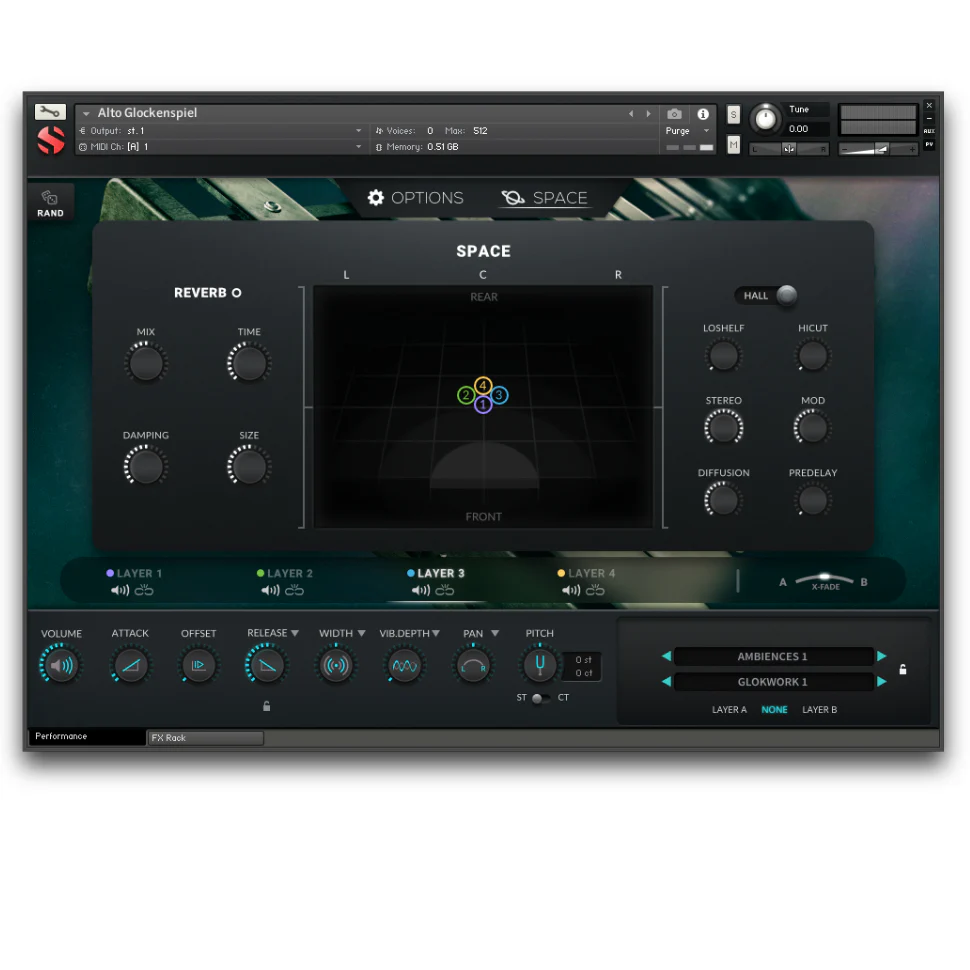
Task: Mute Layer 1 speaker icon
Action: [x=120, y=591]
